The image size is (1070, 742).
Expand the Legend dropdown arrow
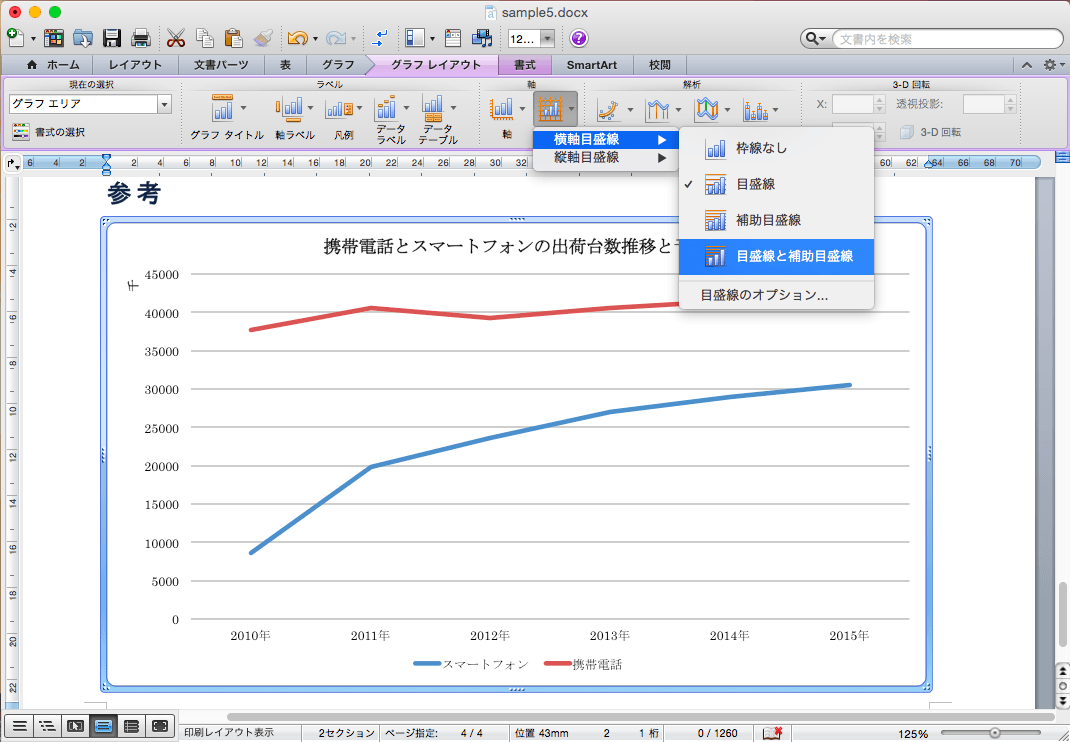pos(360,108)
